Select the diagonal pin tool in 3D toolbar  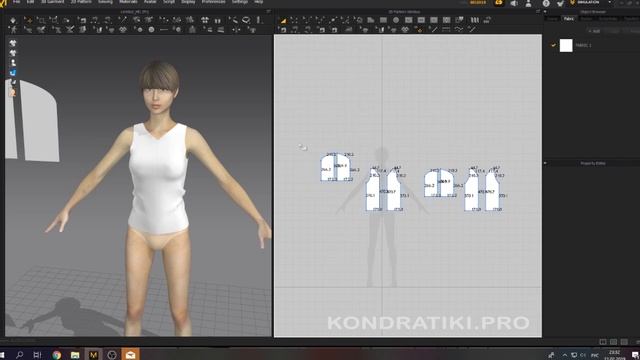[122, 20]
